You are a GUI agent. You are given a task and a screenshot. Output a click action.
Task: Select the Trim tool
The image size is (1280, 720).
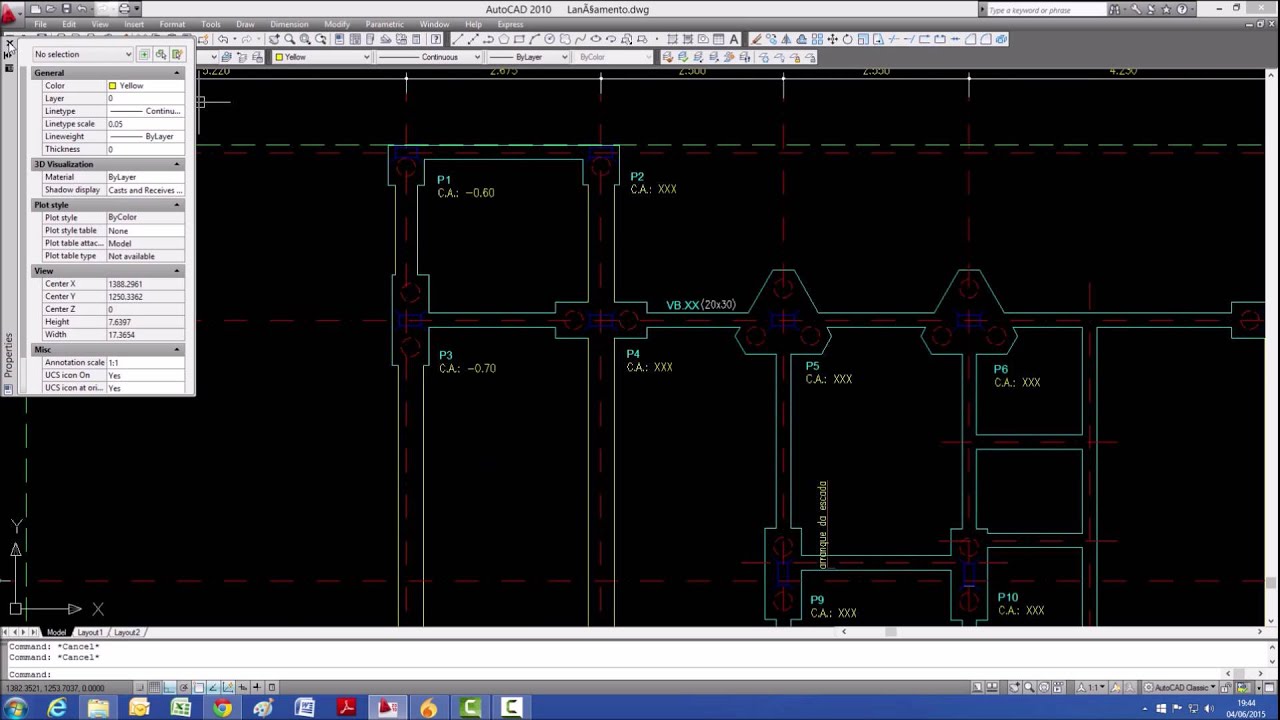coord(893,39)
